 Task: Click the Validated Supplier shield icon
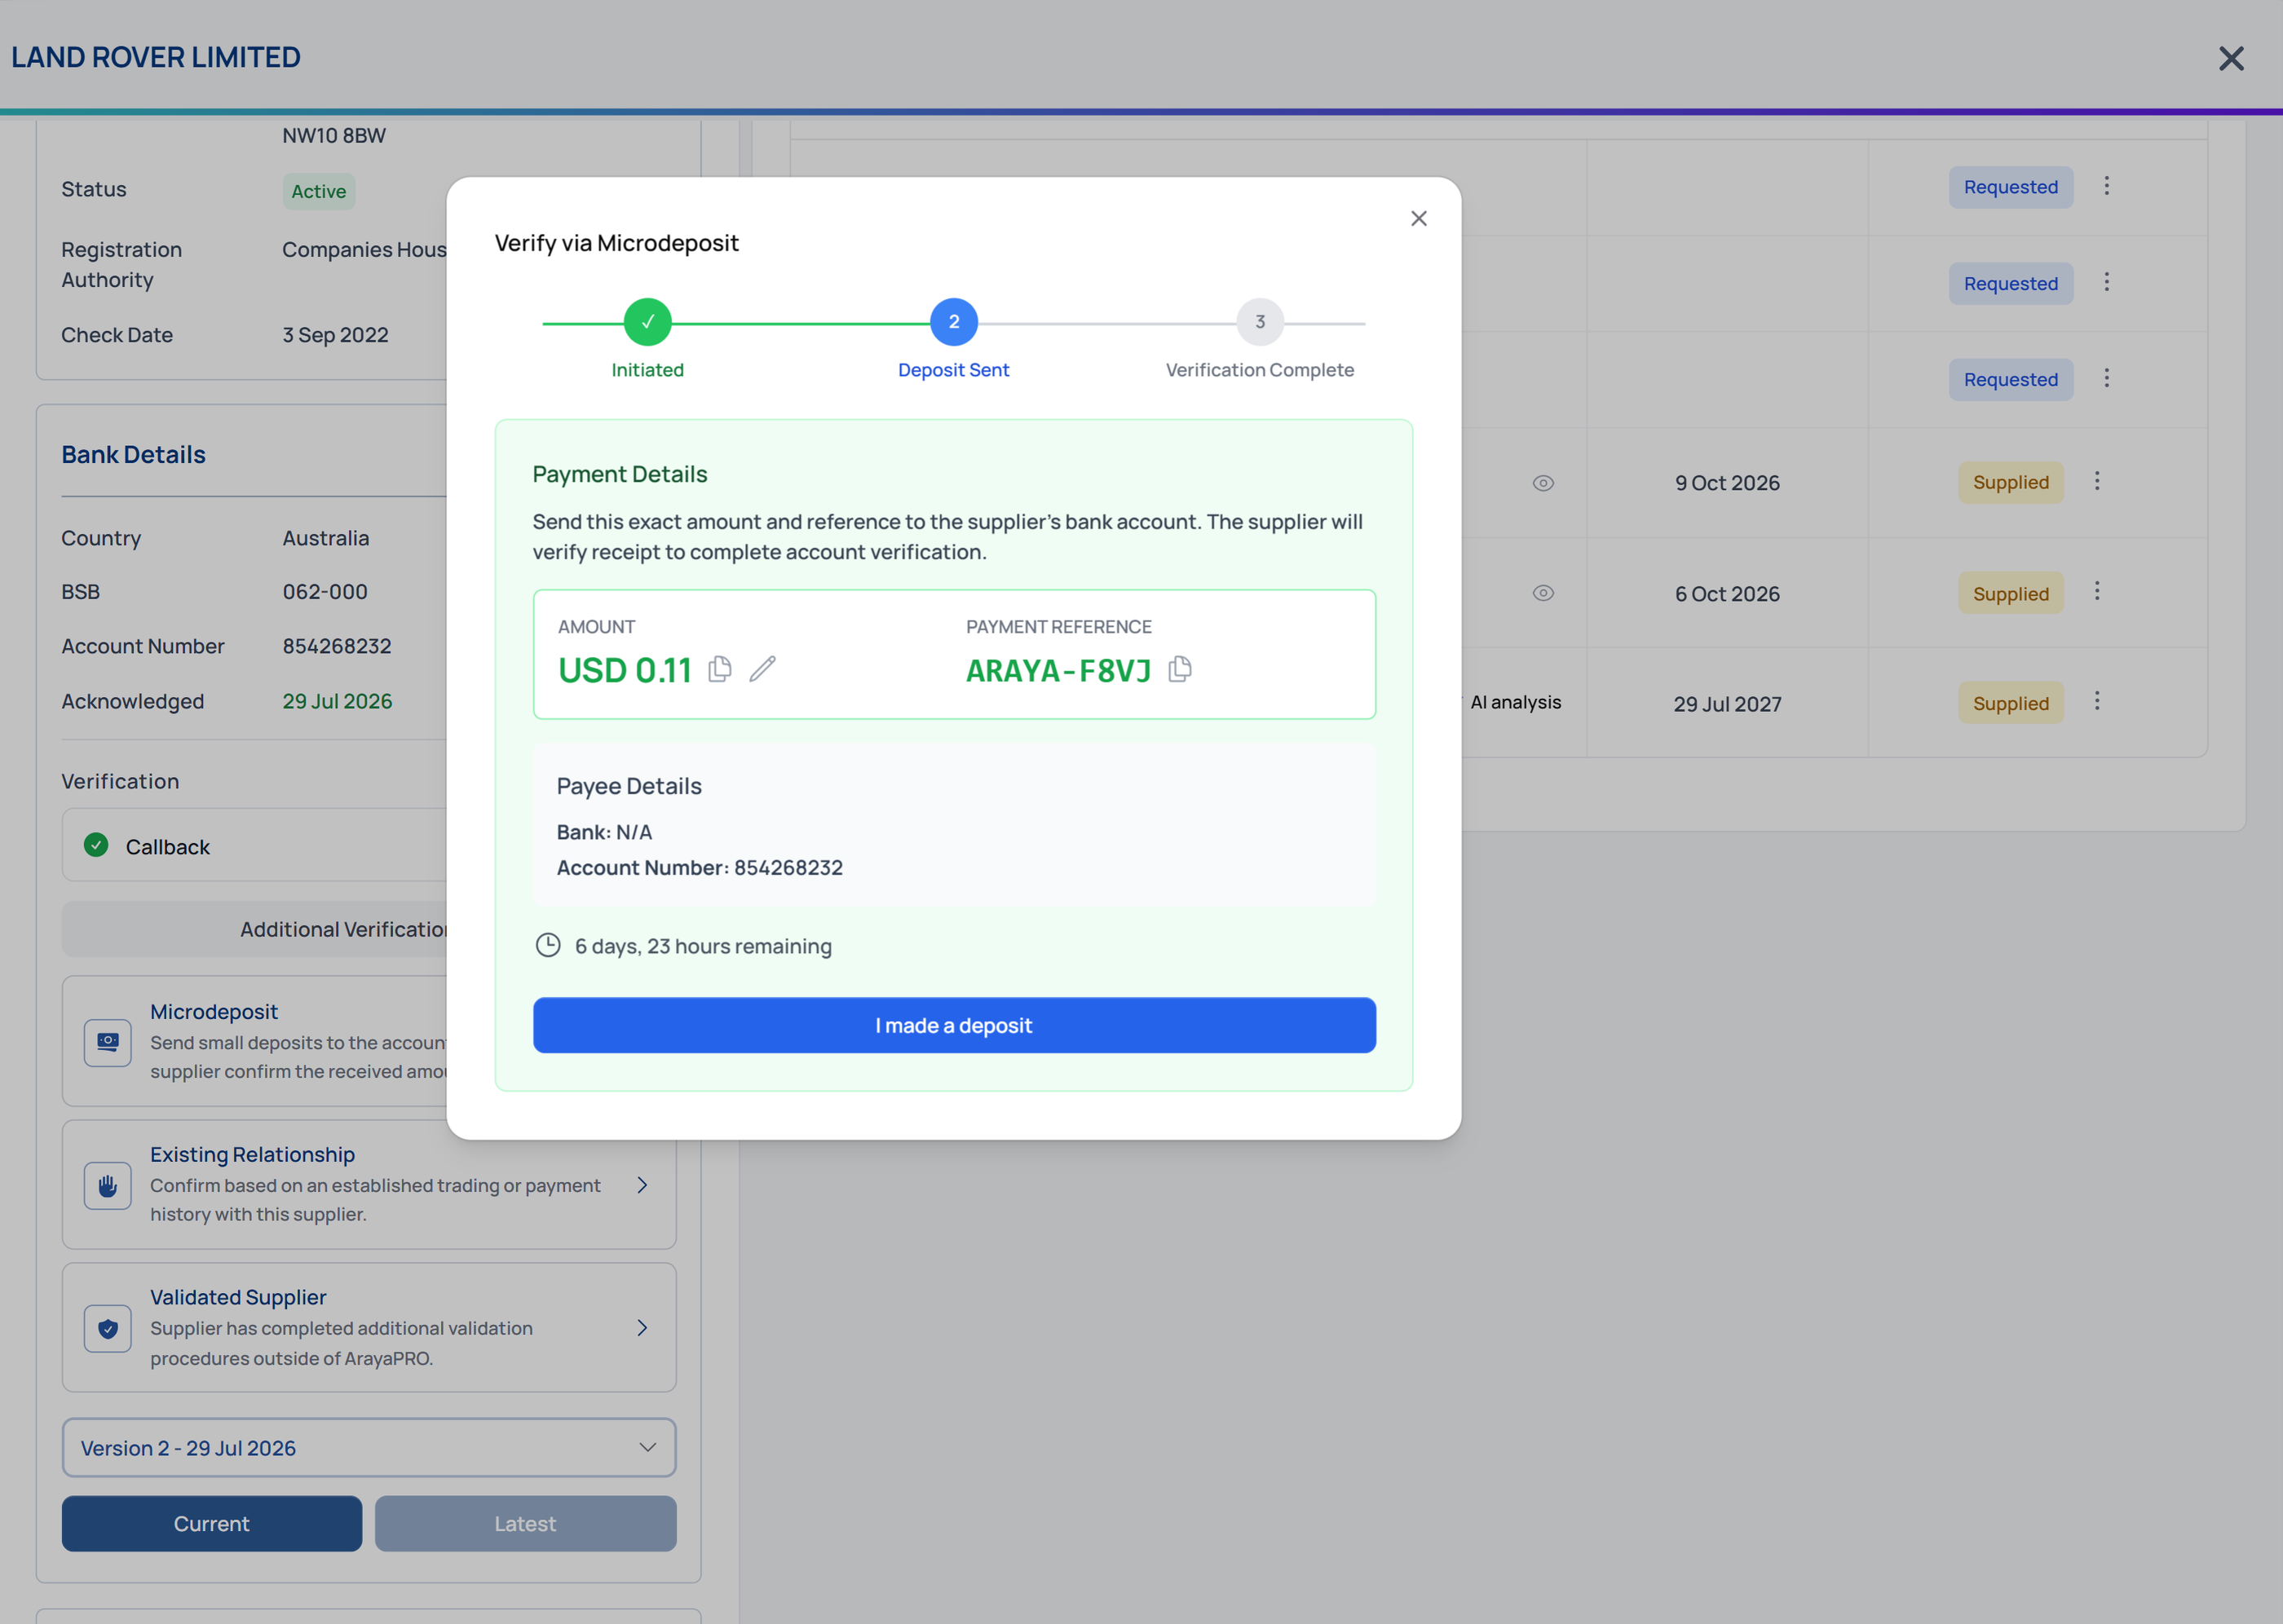pos(108,1328)
